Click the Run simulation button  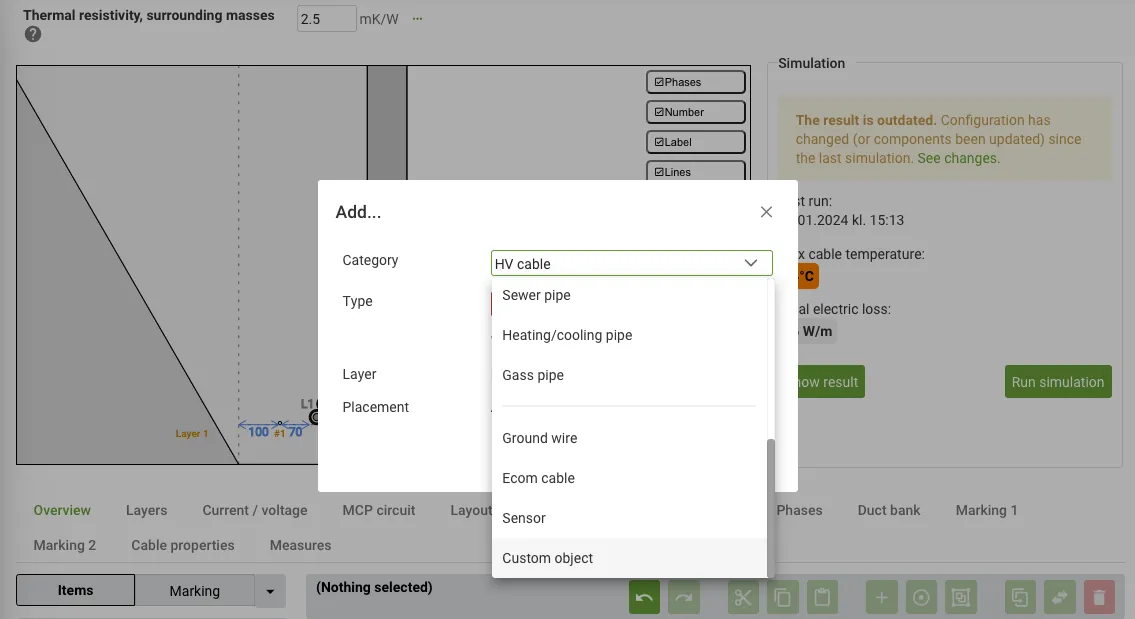(1058, 381)
